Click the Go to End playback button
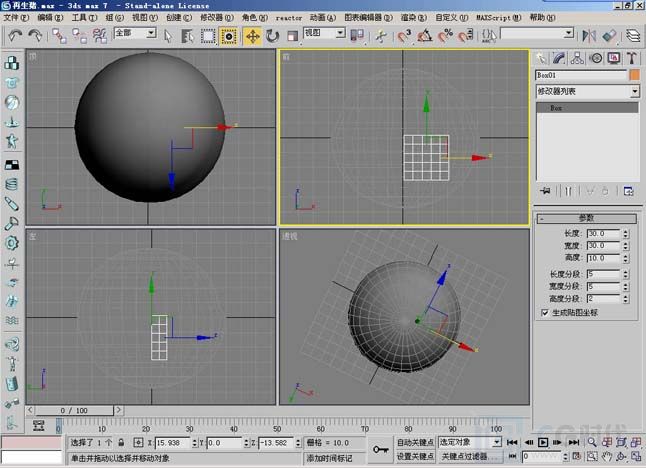 click(x=574, y=442)
